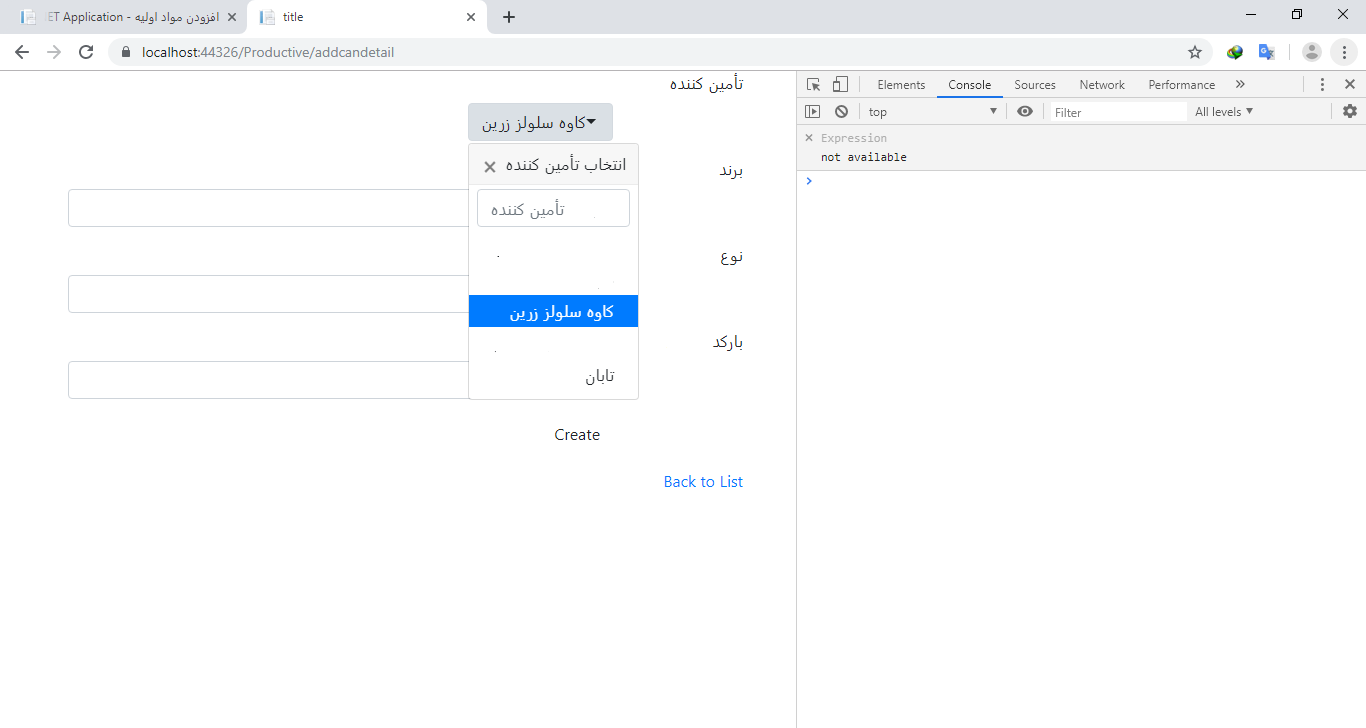This screenshot has height=728, width=1366.
Task: Switch to the Console tab
Action: [x=970, y=85]
